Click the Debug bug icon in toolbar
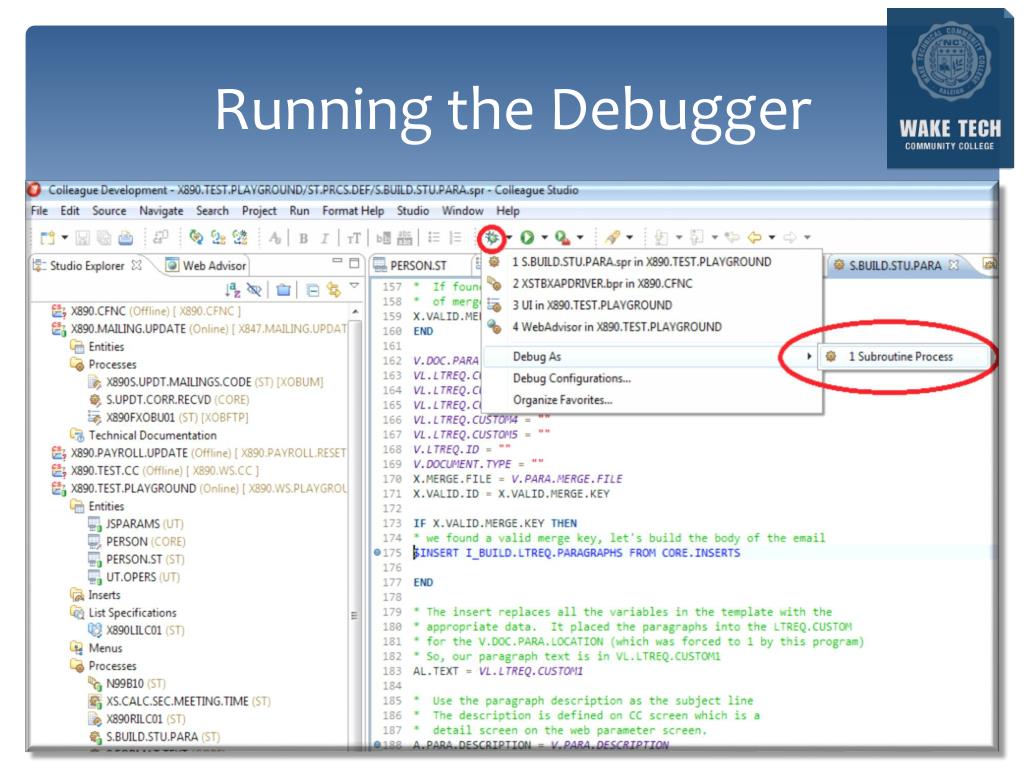Screen dimensions: 1024x768 [492, 238]
